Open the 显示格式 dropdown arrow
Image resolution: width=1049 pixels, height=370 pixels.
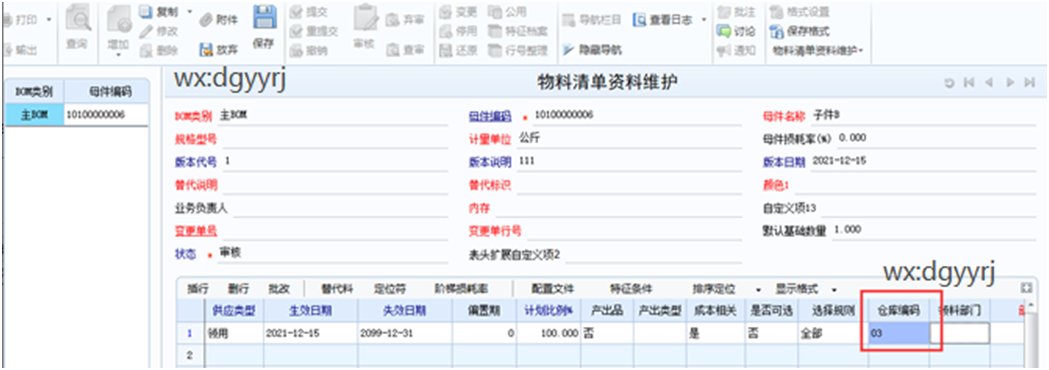coord(834,290)
